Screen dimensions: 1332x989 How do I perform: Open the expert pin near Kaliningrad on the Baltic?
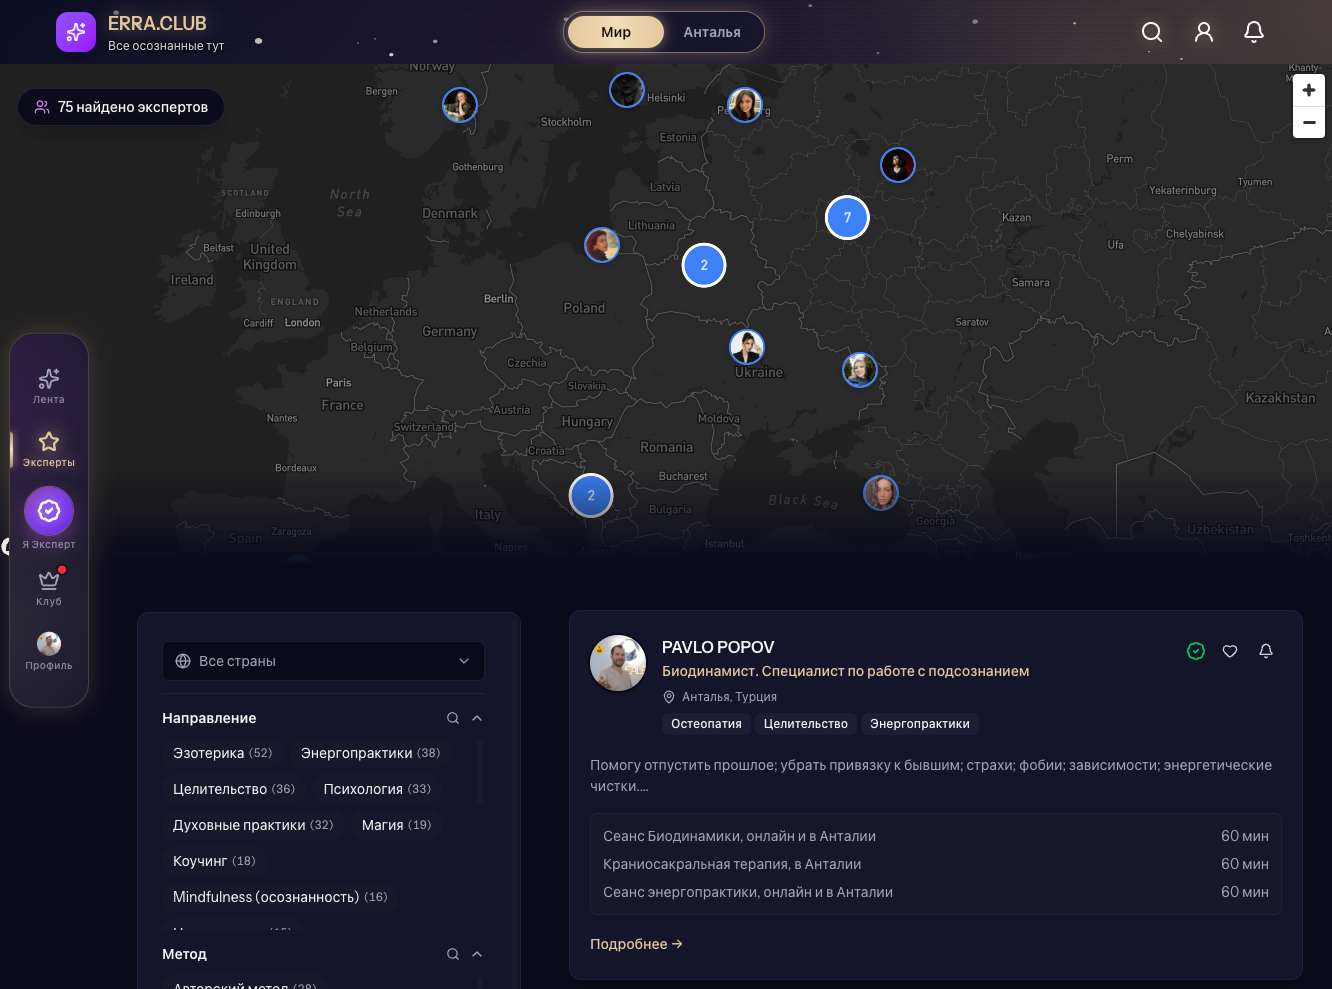click(x=602, y=245)
